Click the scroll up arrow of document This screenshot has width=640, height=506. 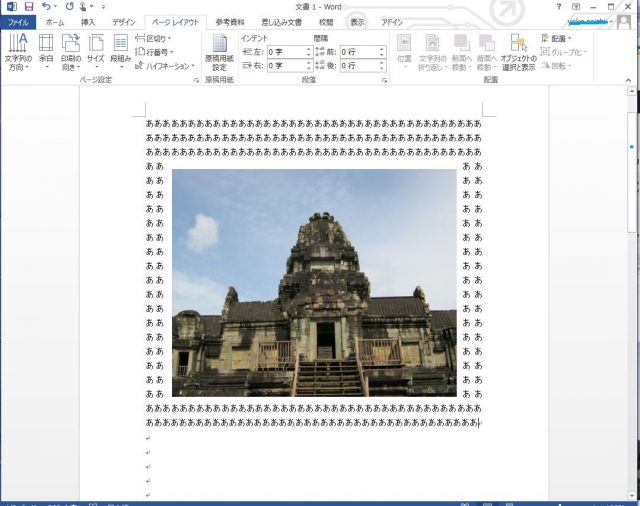[631, 91]
